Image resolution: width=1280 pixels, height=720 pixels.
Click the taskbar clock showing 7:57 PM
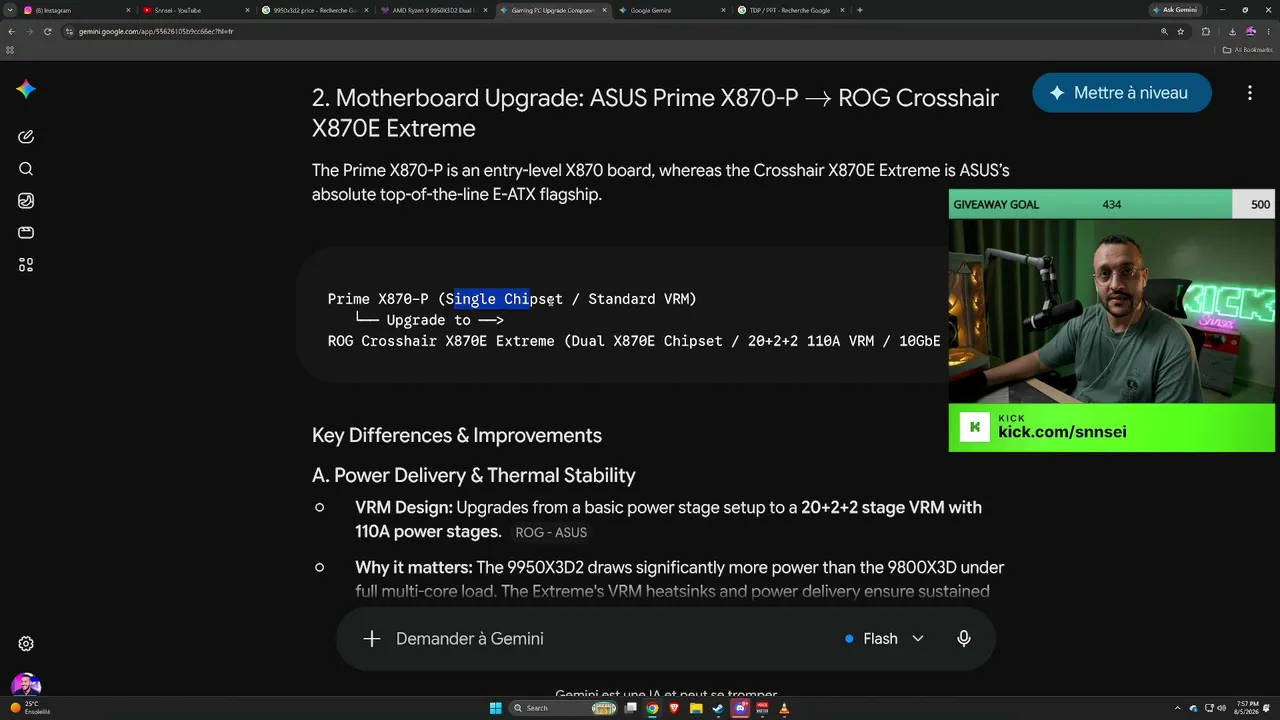pos(1248,708)
